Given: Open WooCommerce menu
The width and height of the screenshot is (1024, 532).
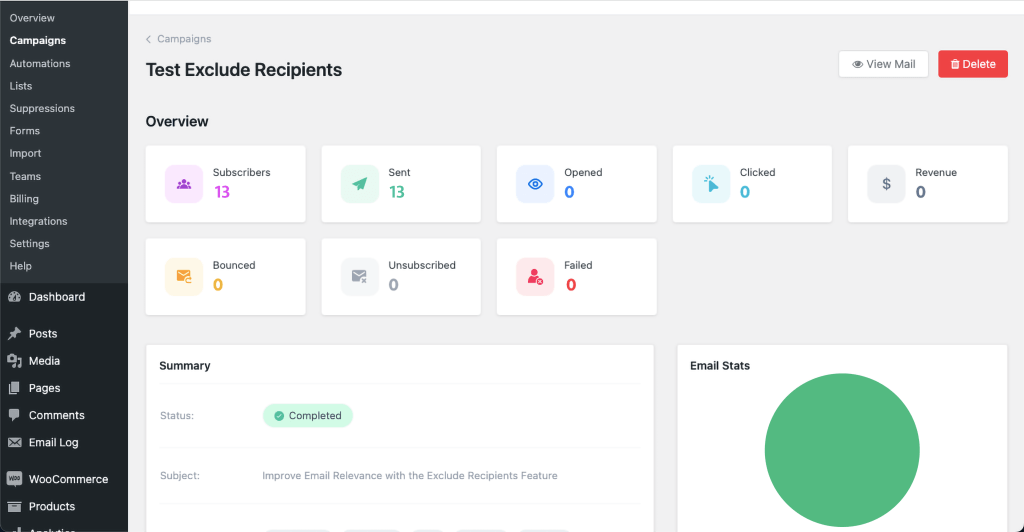Looking at the screenshot, I should (x=69, y=479).
